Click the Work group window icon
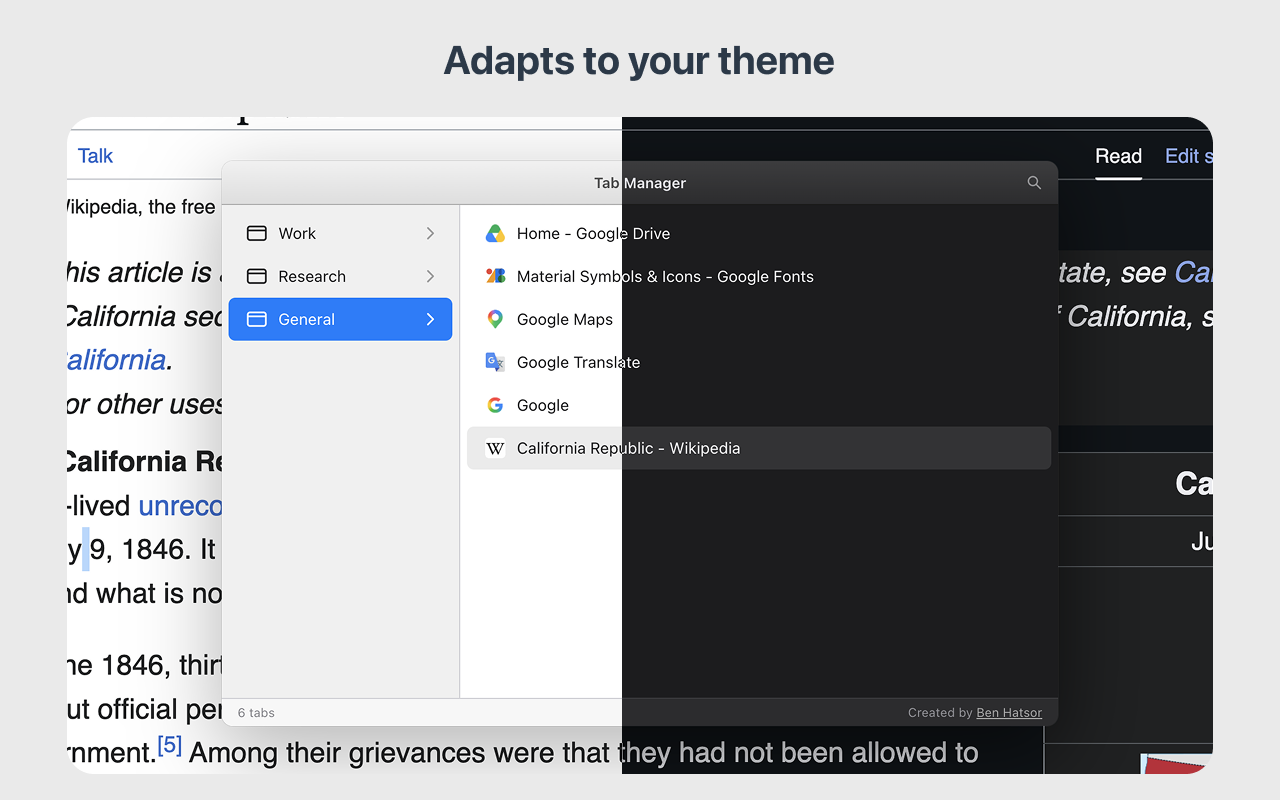Screen dimensions: 1280x800 [x=257, y=233]
